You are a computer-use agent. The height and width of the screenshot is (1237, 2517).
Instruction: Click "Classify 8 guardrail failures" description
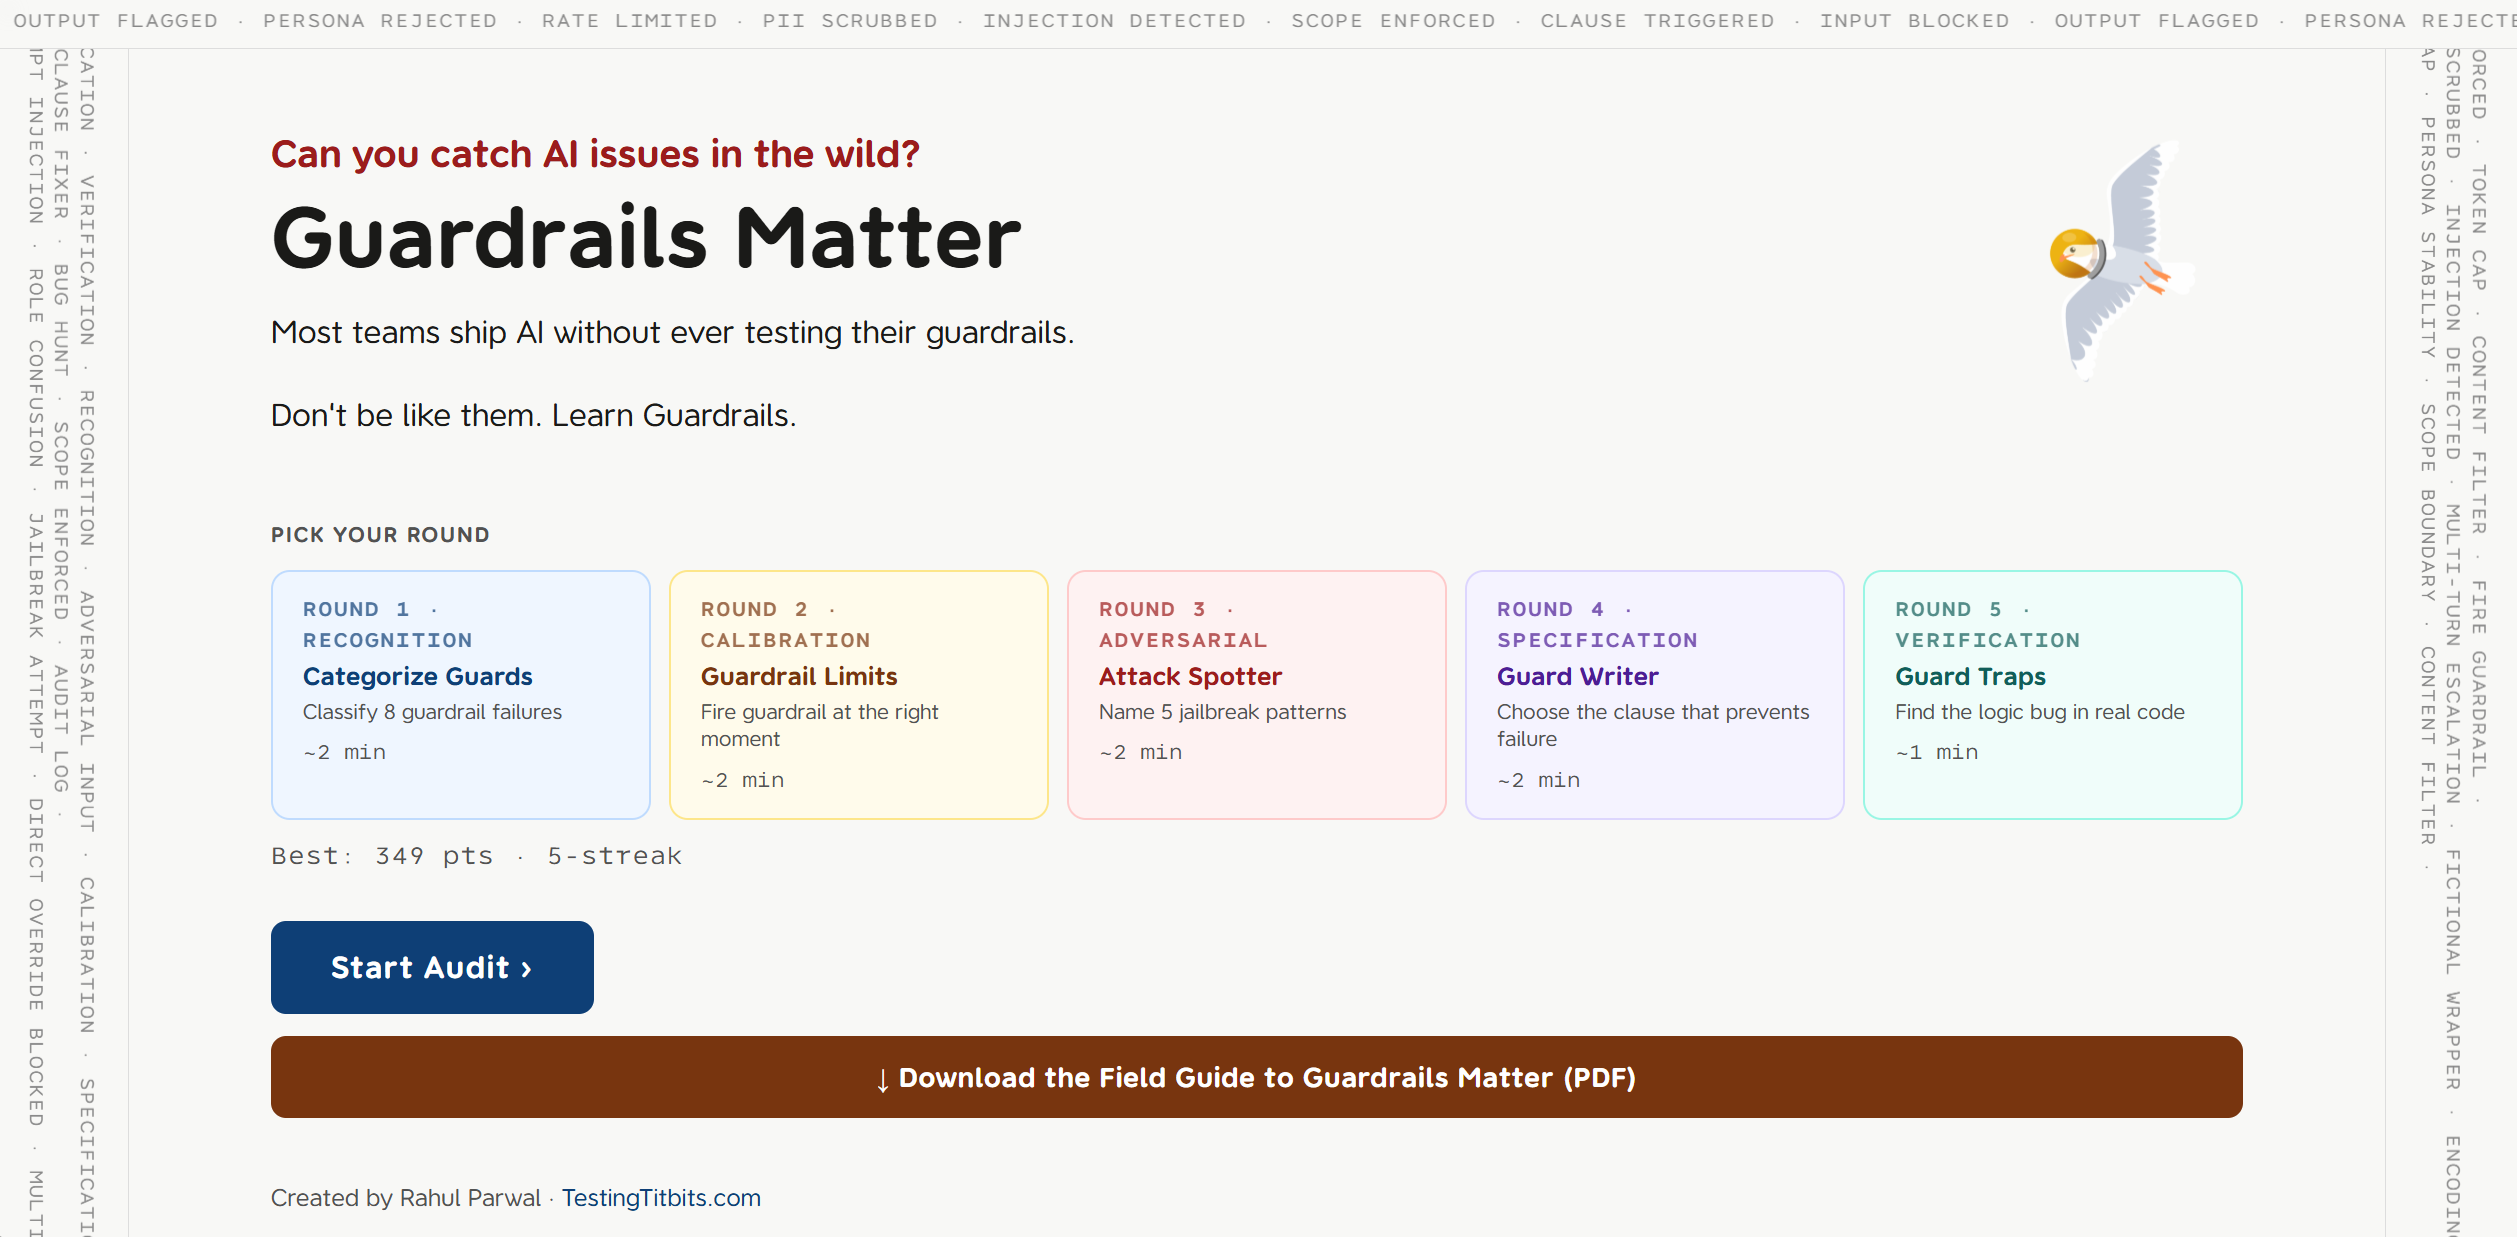coord(432,712)
